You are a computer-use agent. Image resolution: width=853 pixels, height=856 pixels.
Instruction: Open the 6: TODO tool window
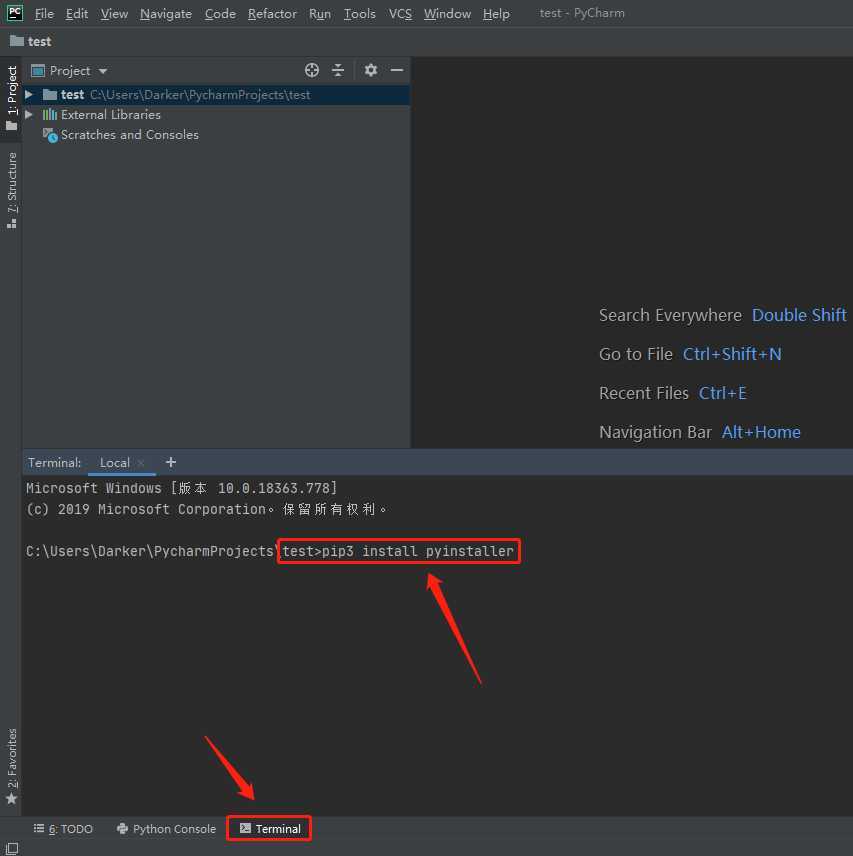63,829
